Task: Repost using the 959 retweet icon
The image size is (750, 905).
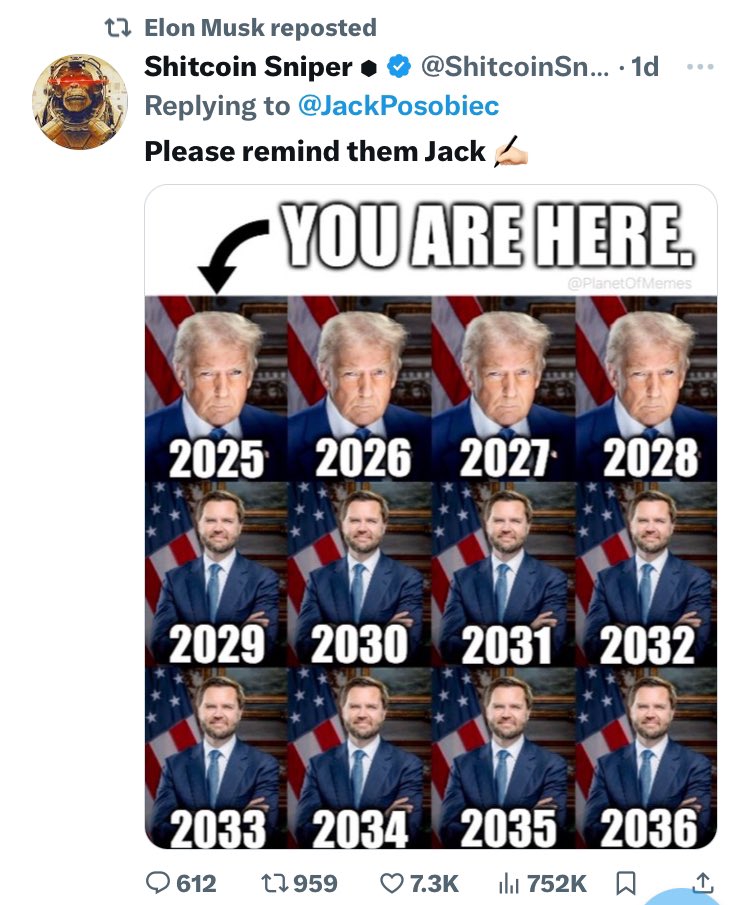Action: pyautogui.click(x=275, y=882)
